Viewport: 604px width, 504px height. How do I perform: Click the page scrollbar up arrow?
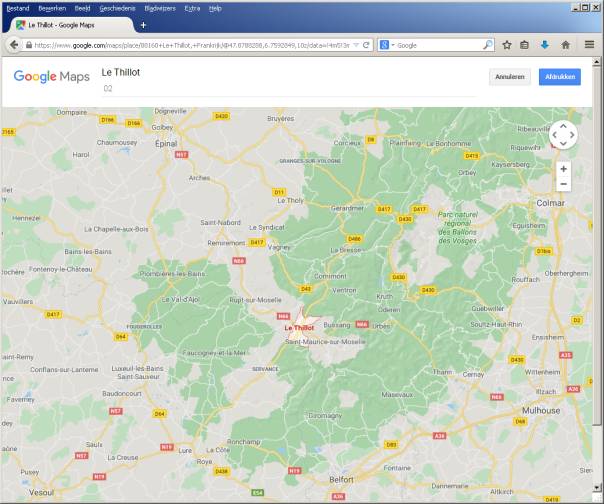pos(597,62)
